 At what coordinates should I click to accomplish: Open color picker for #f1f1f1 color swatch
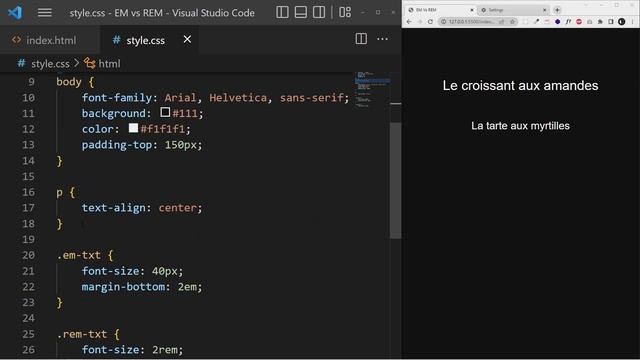click(133, 128)
